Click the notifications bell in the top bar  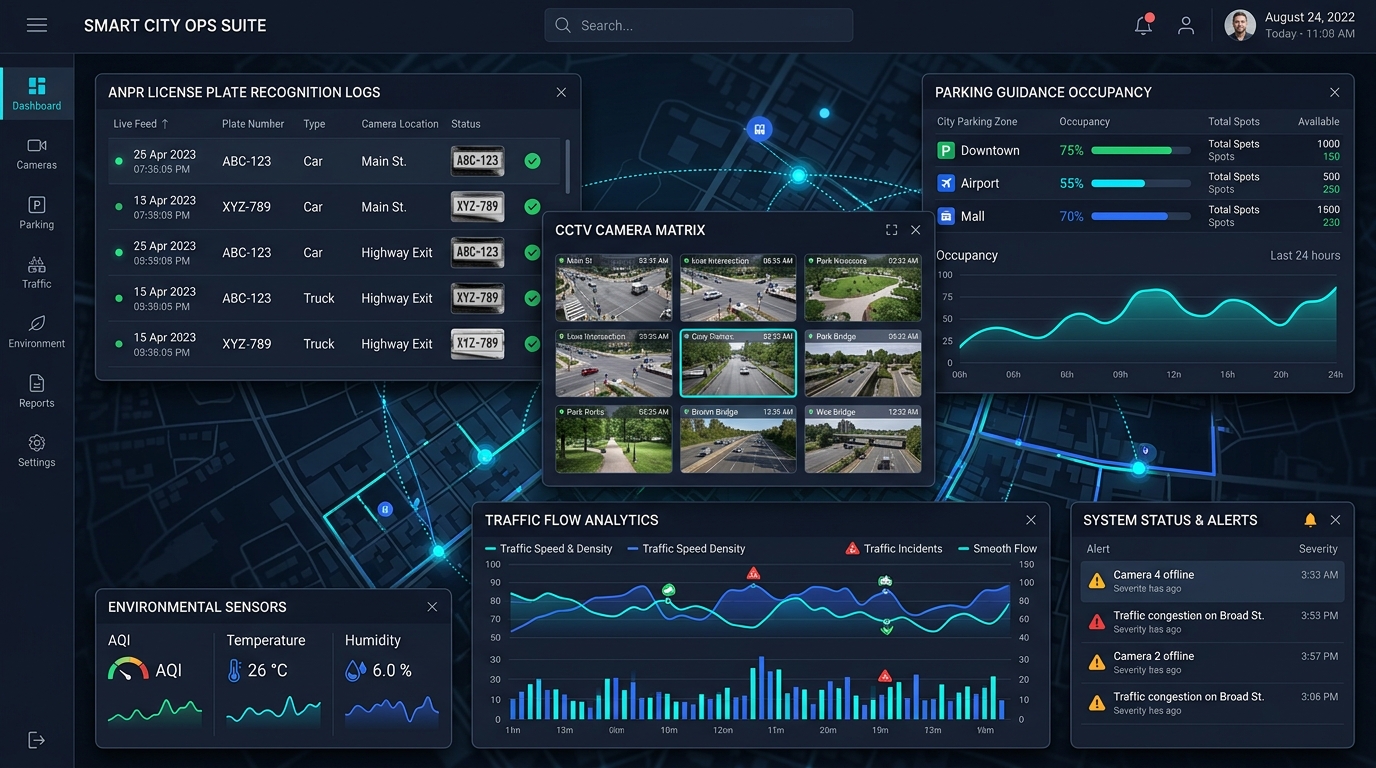1144,25
